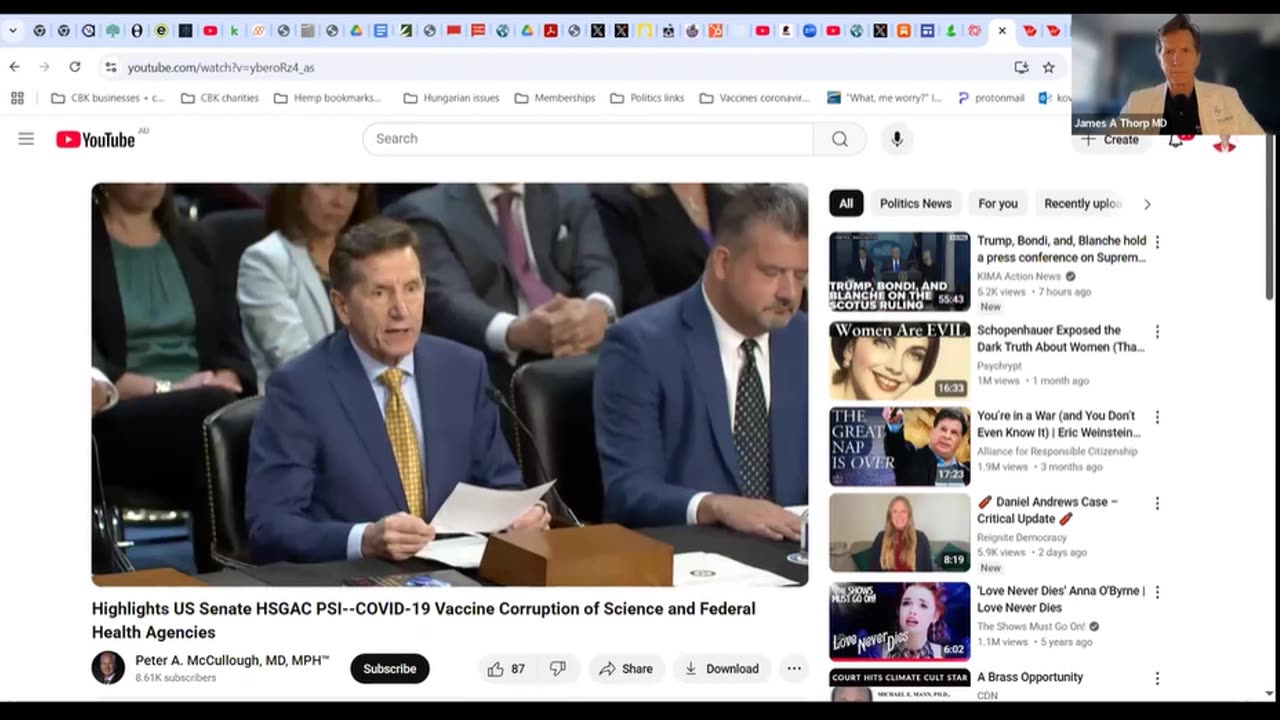
Task: Go to the YouTube home logo
Action: (x=95, y=140)
